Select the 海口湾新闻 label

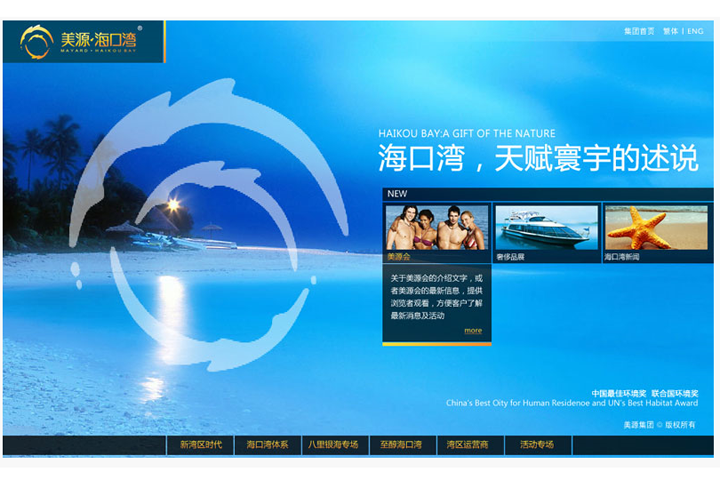[x=623, y=257]
